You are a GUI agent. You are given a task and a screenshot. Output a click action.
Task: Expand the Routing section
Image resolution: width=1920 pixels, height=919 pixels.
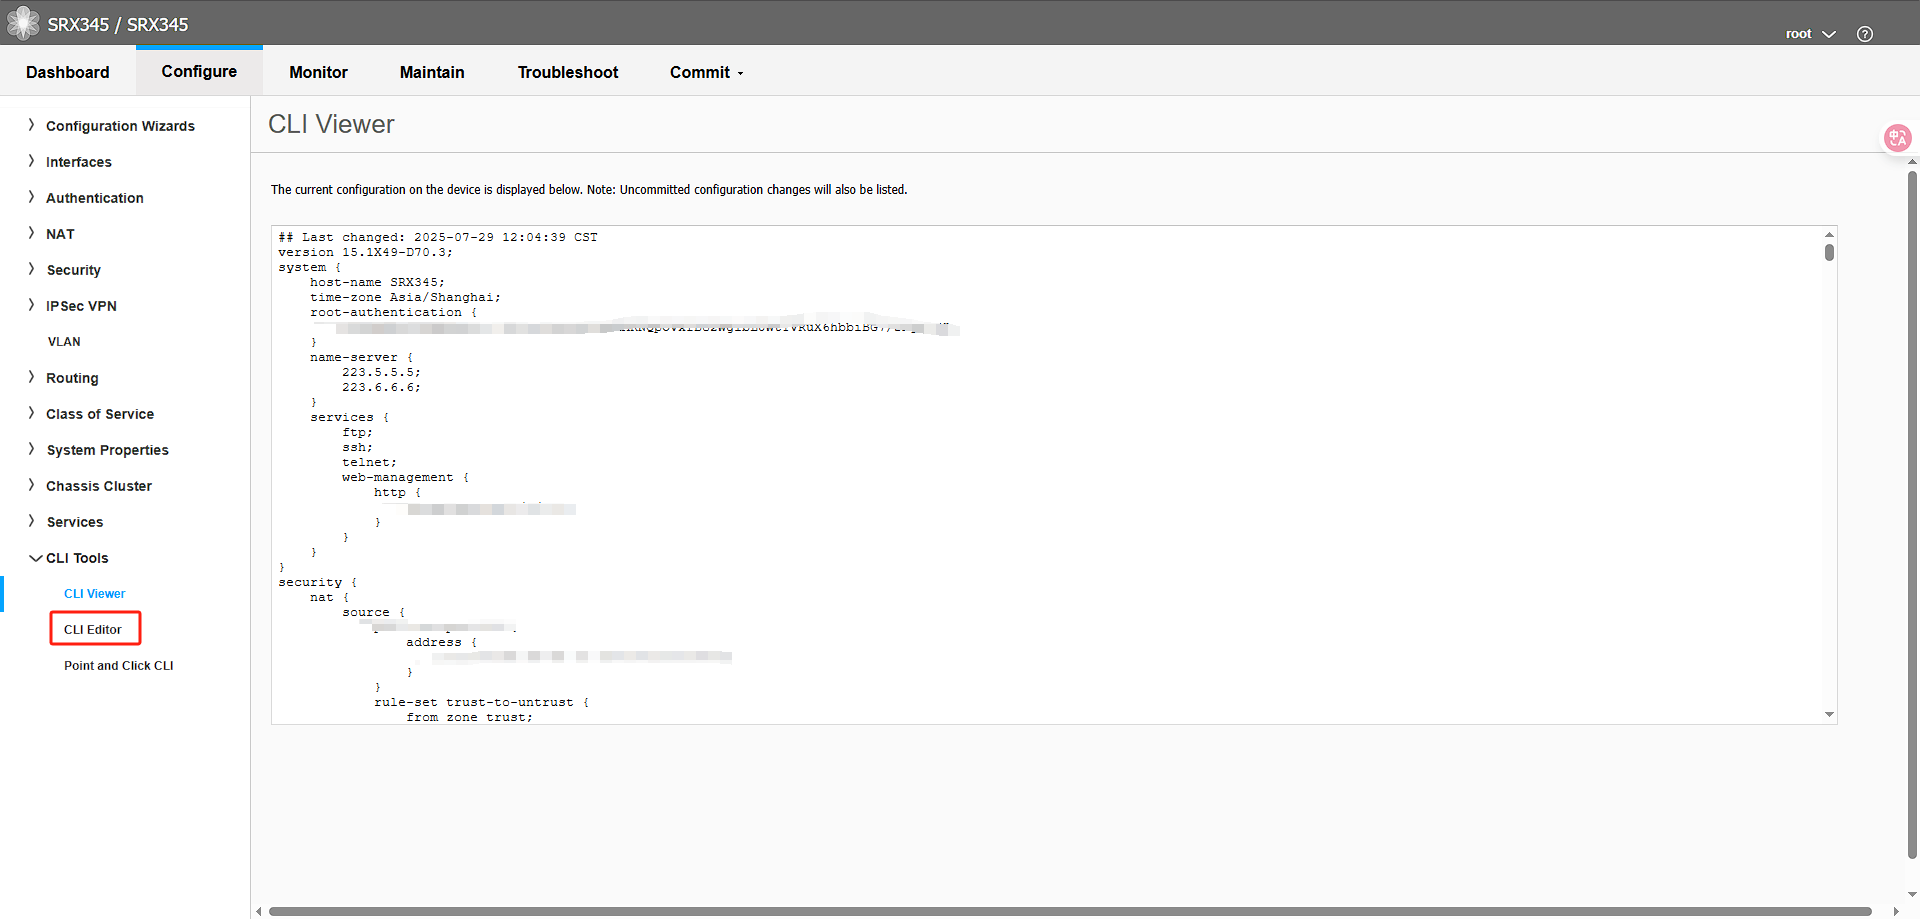pyautogui.click(x=72, y=377)
